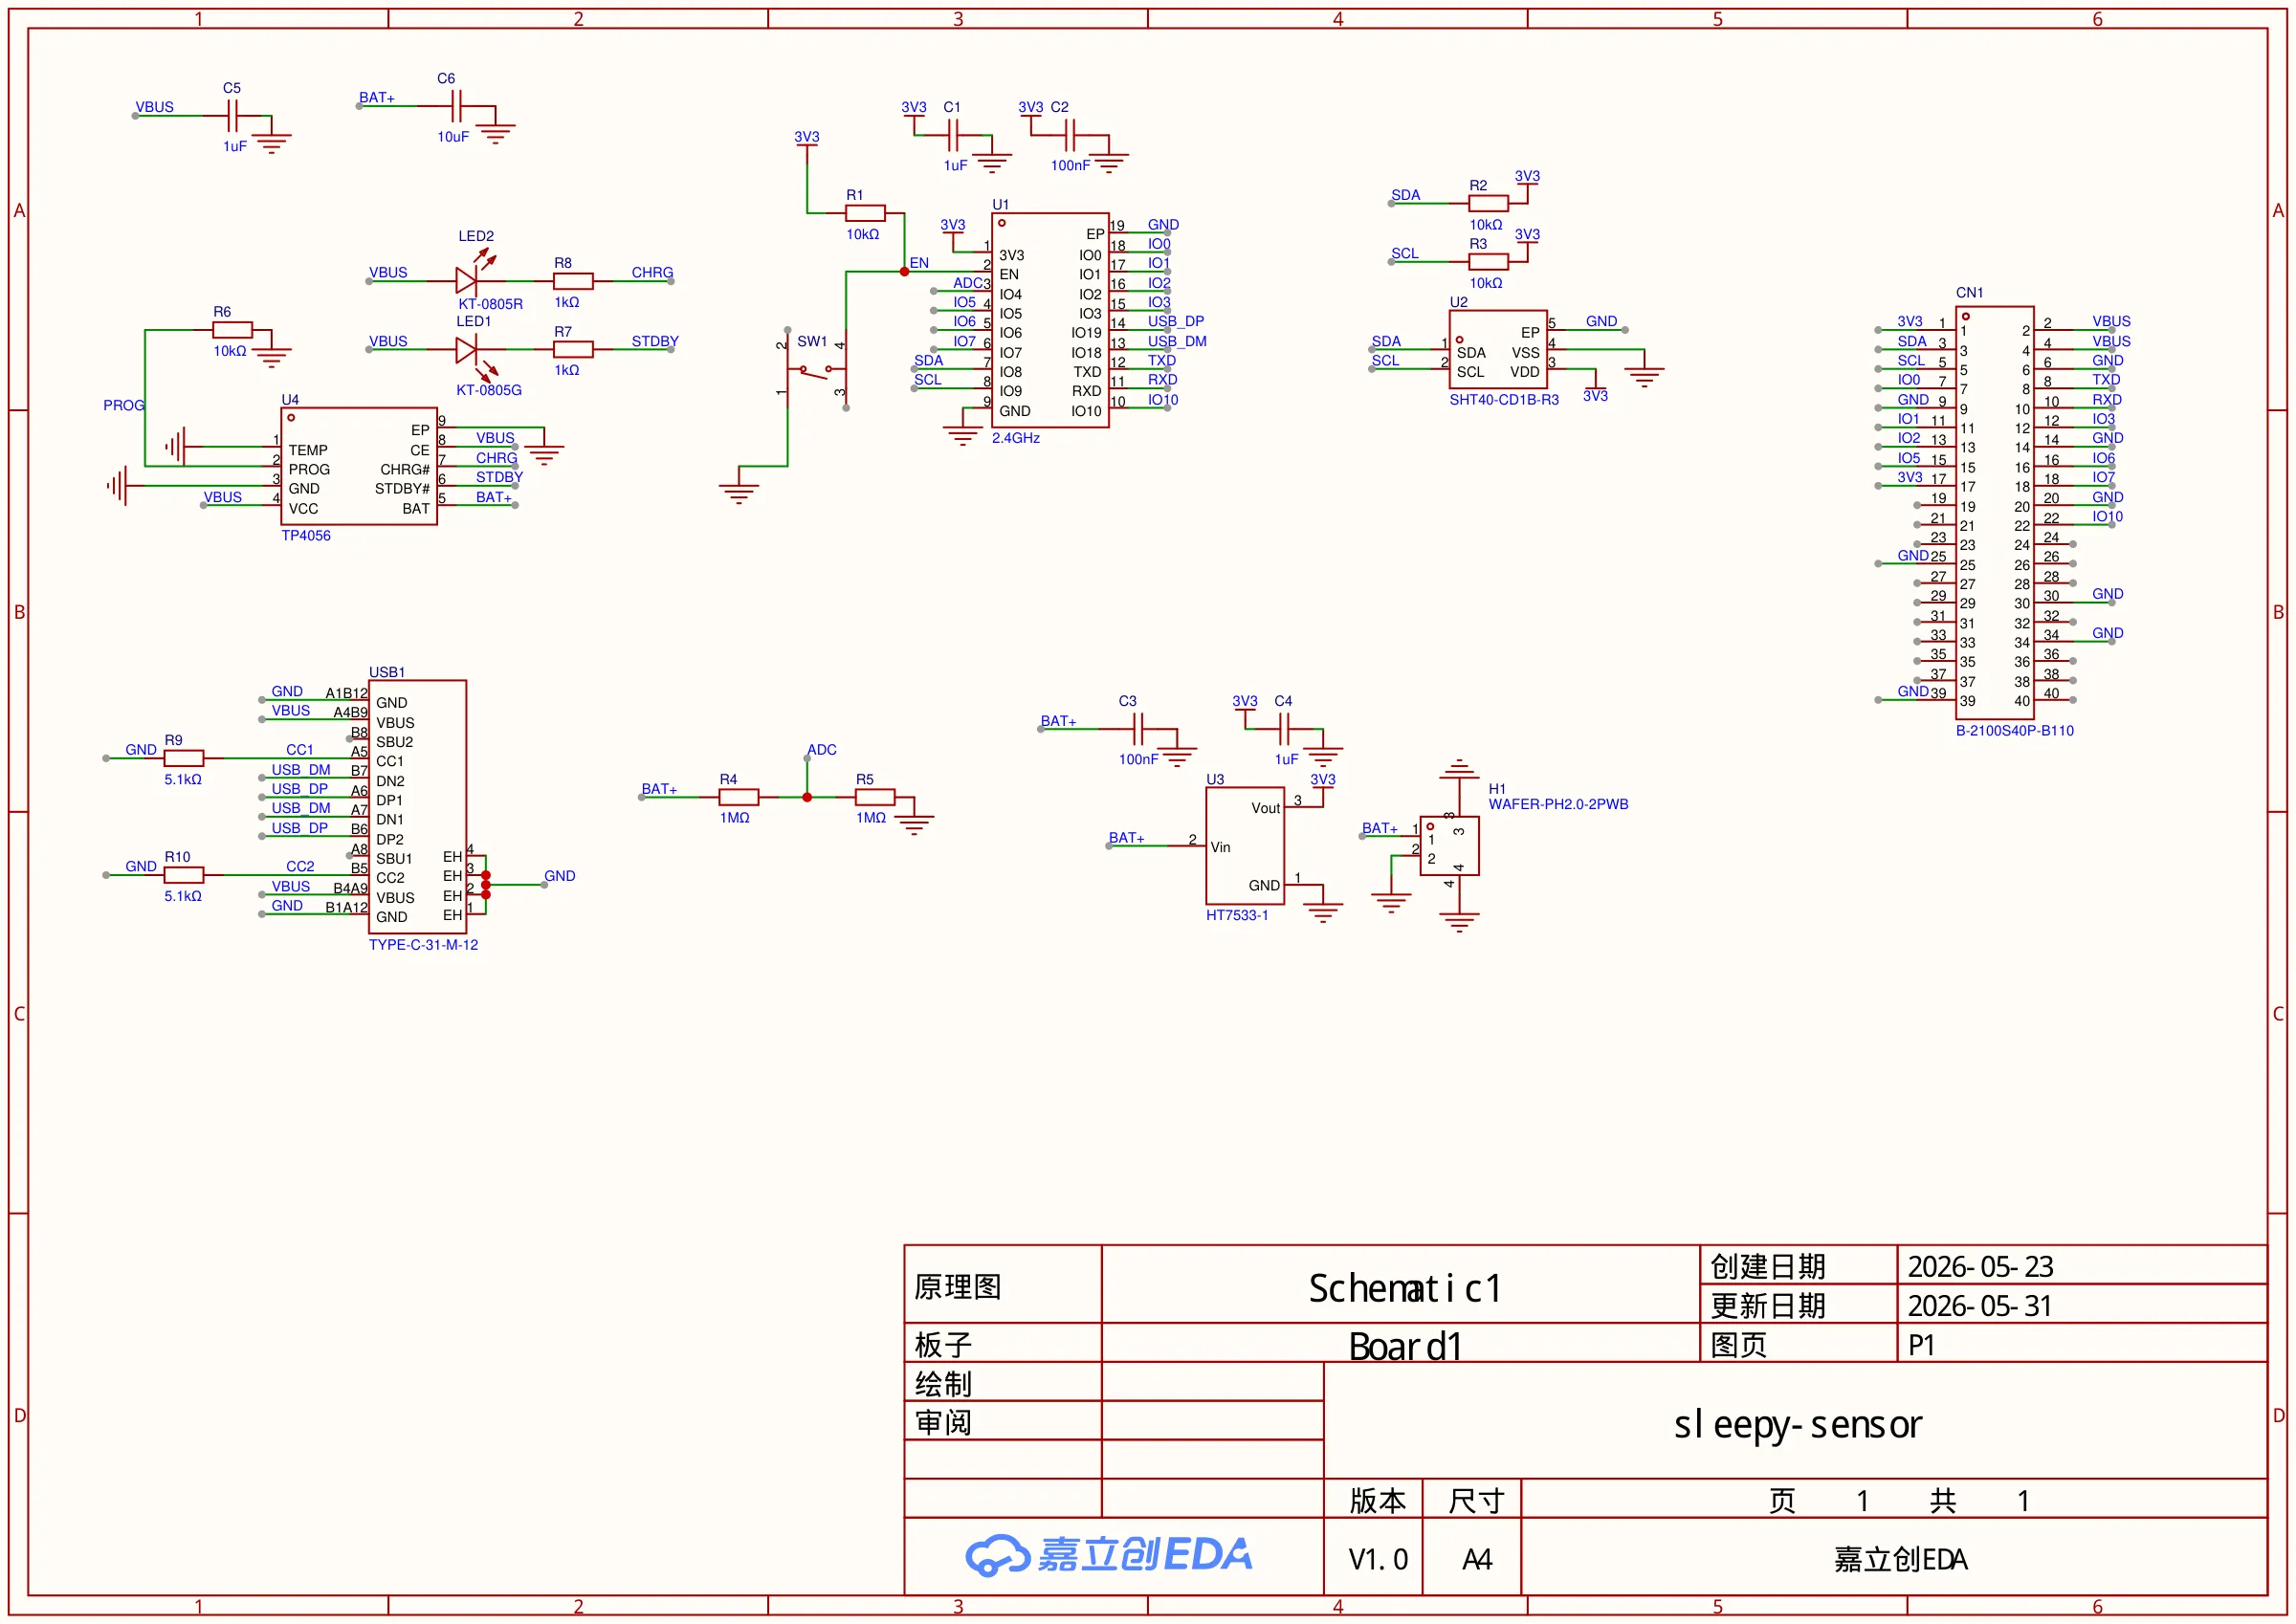This screenshot has width=2296, height=1624.
Task: Select resistor R8 near CHRG
Action: click(x=573, y=281)
